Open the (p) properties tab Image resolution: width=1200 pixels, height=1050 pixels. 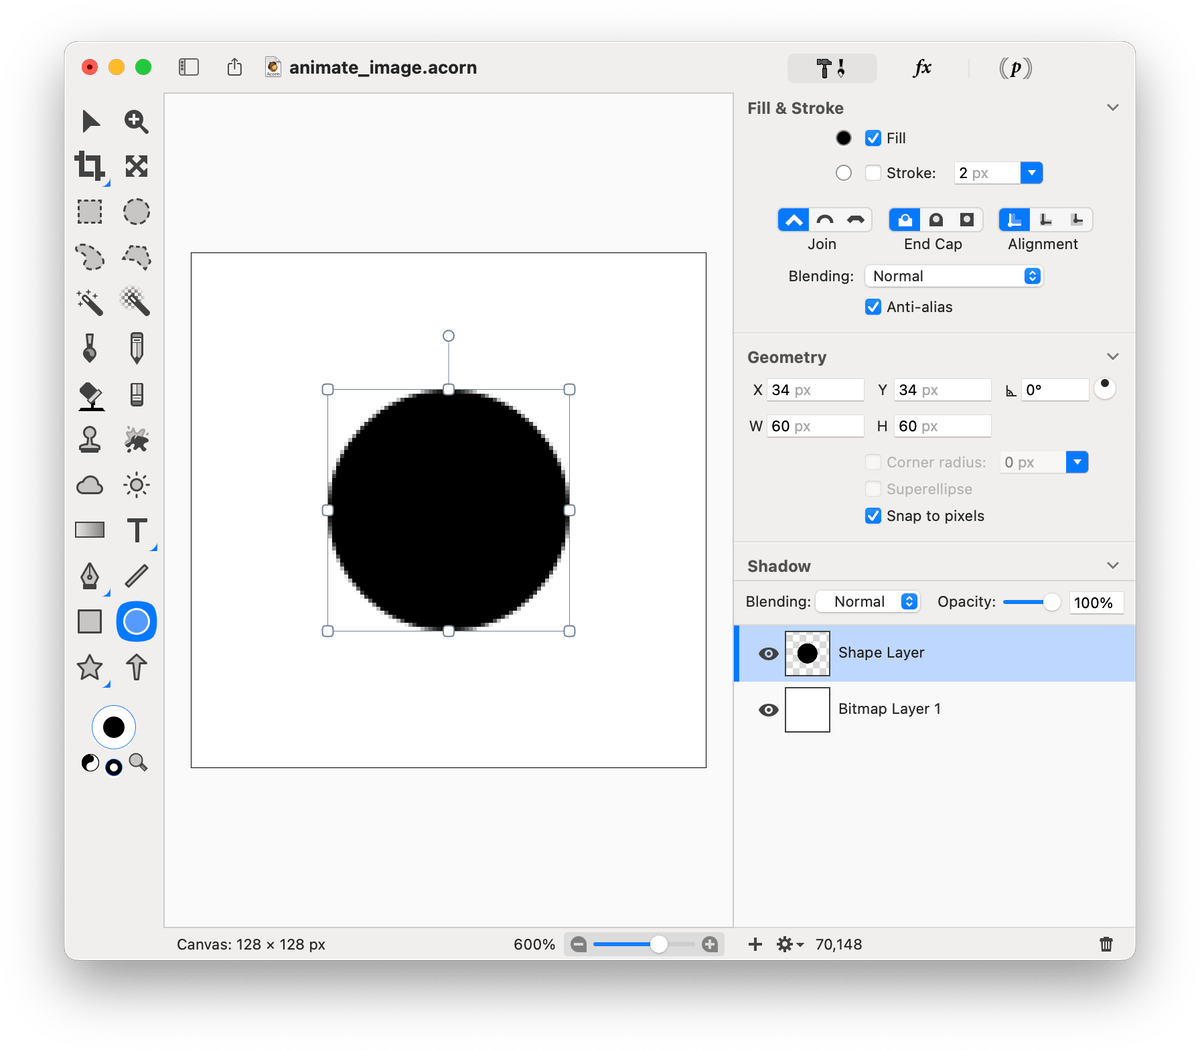pyautogui.click(x=1015, y=68)
